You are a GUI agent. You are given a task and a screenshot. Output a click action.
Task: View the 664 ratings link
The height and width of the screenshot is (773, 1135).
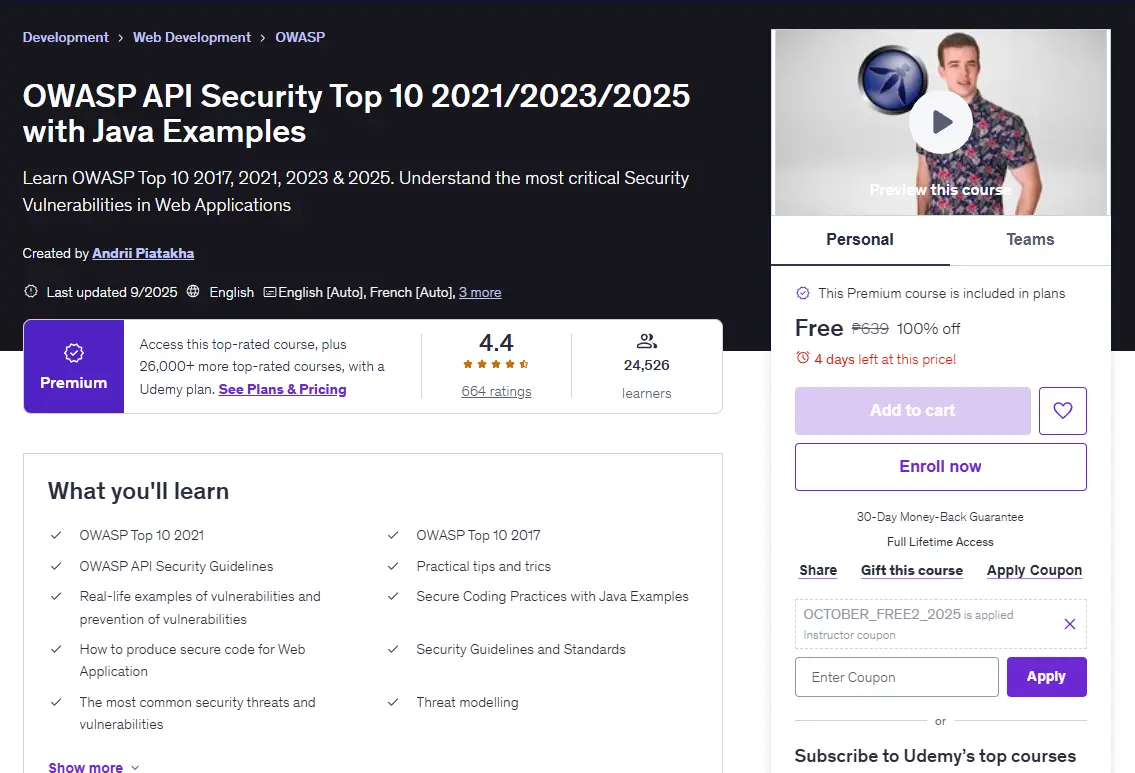point(496,392)
